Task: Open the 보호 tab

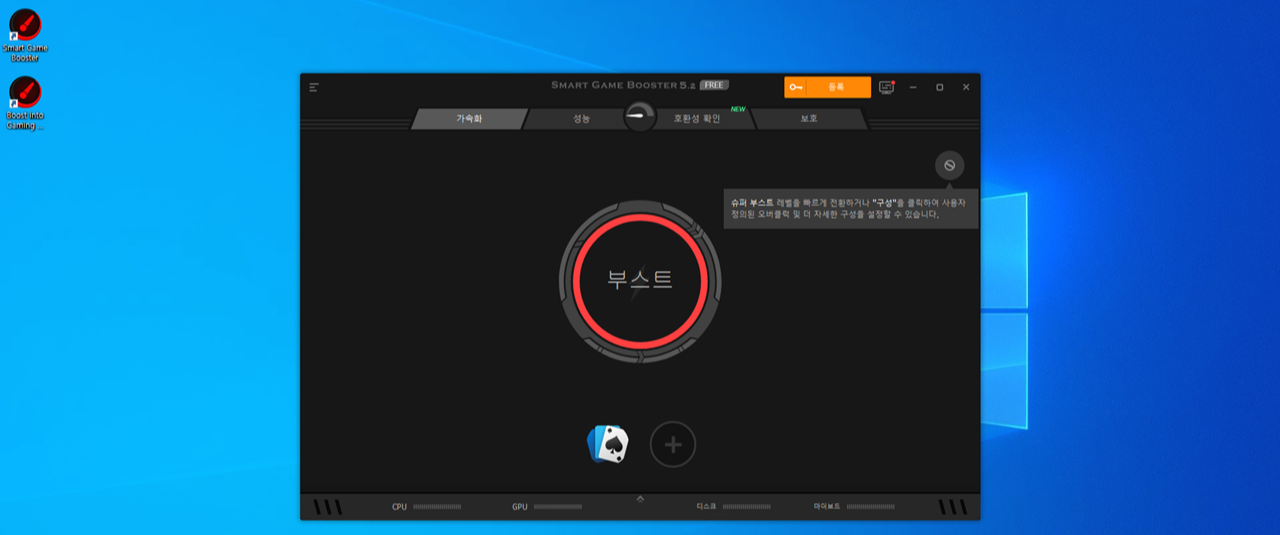Action: [x=809, y=119]
